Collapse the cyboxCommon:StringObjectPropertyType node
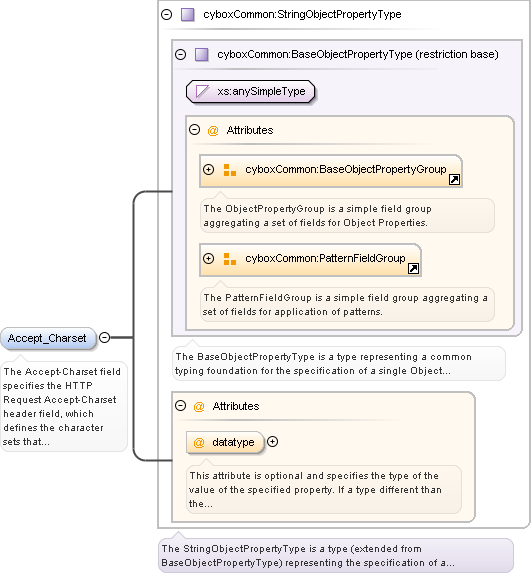This screenshot has height=576, width=532. [167, 15]
